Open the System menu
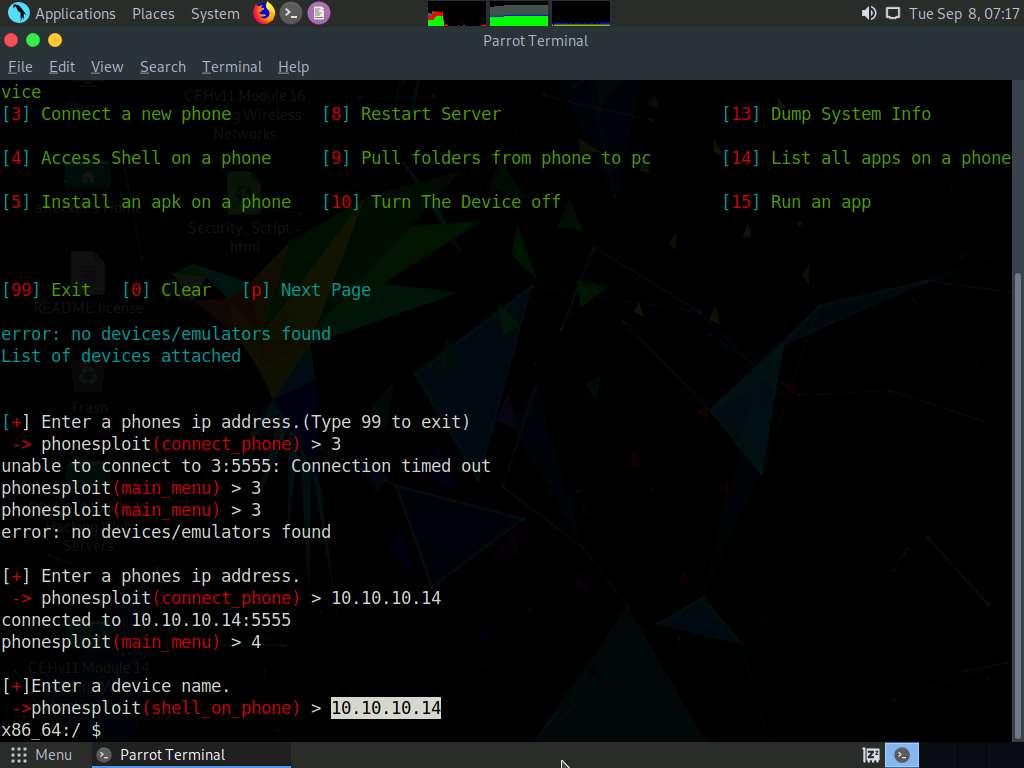 pos(214,13)
